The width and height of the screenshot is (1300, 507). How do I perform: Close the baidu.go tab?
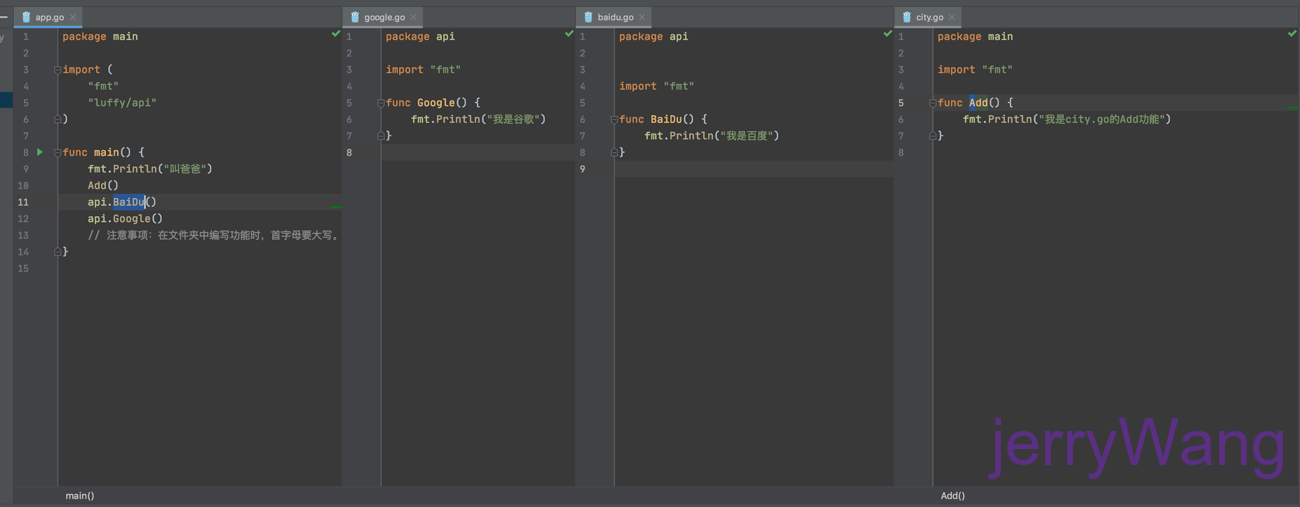click(x=642, y=17)
